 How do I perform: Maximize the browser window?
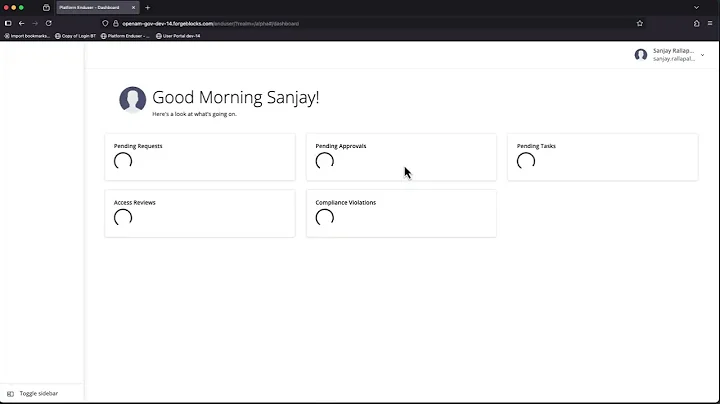pyautogui.click(x=21, y=7)
